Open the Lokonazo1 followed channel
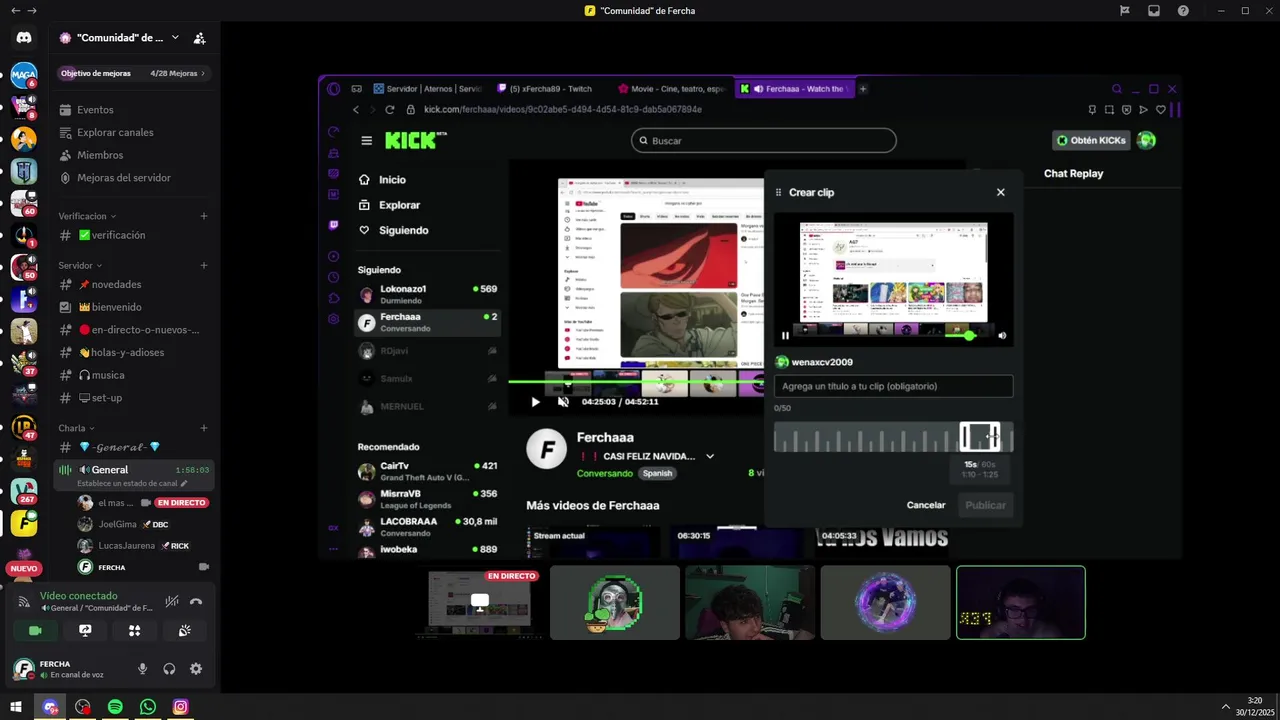The width and height of the screenshot is (1280, 720). tap(428, 294)
